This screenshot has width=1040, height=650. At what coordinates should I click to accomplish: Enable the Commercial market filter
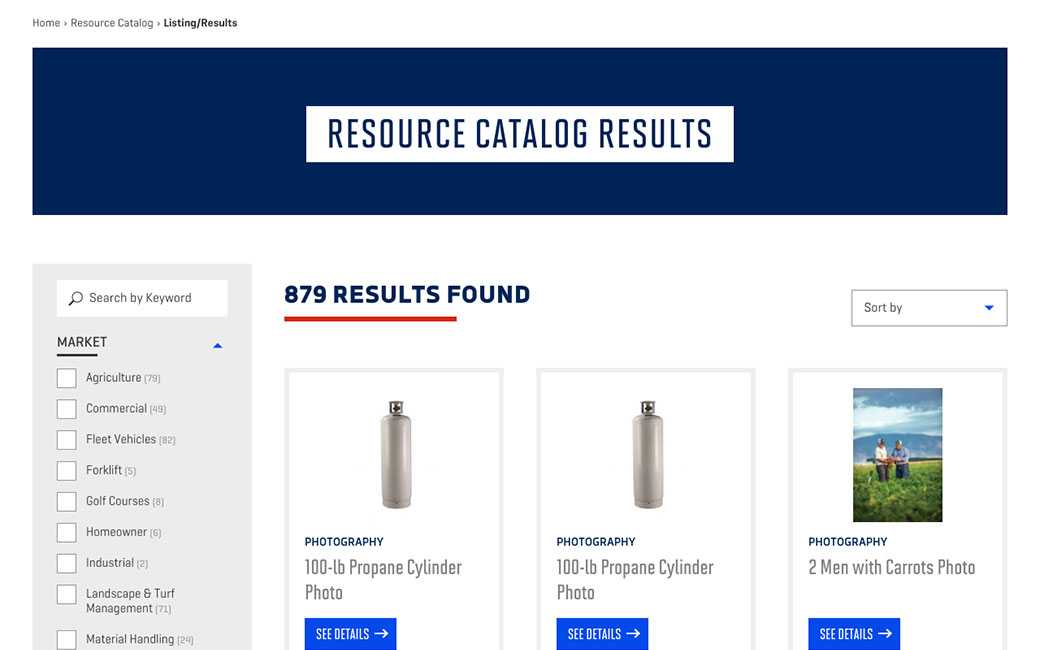(x=67, y=409)
